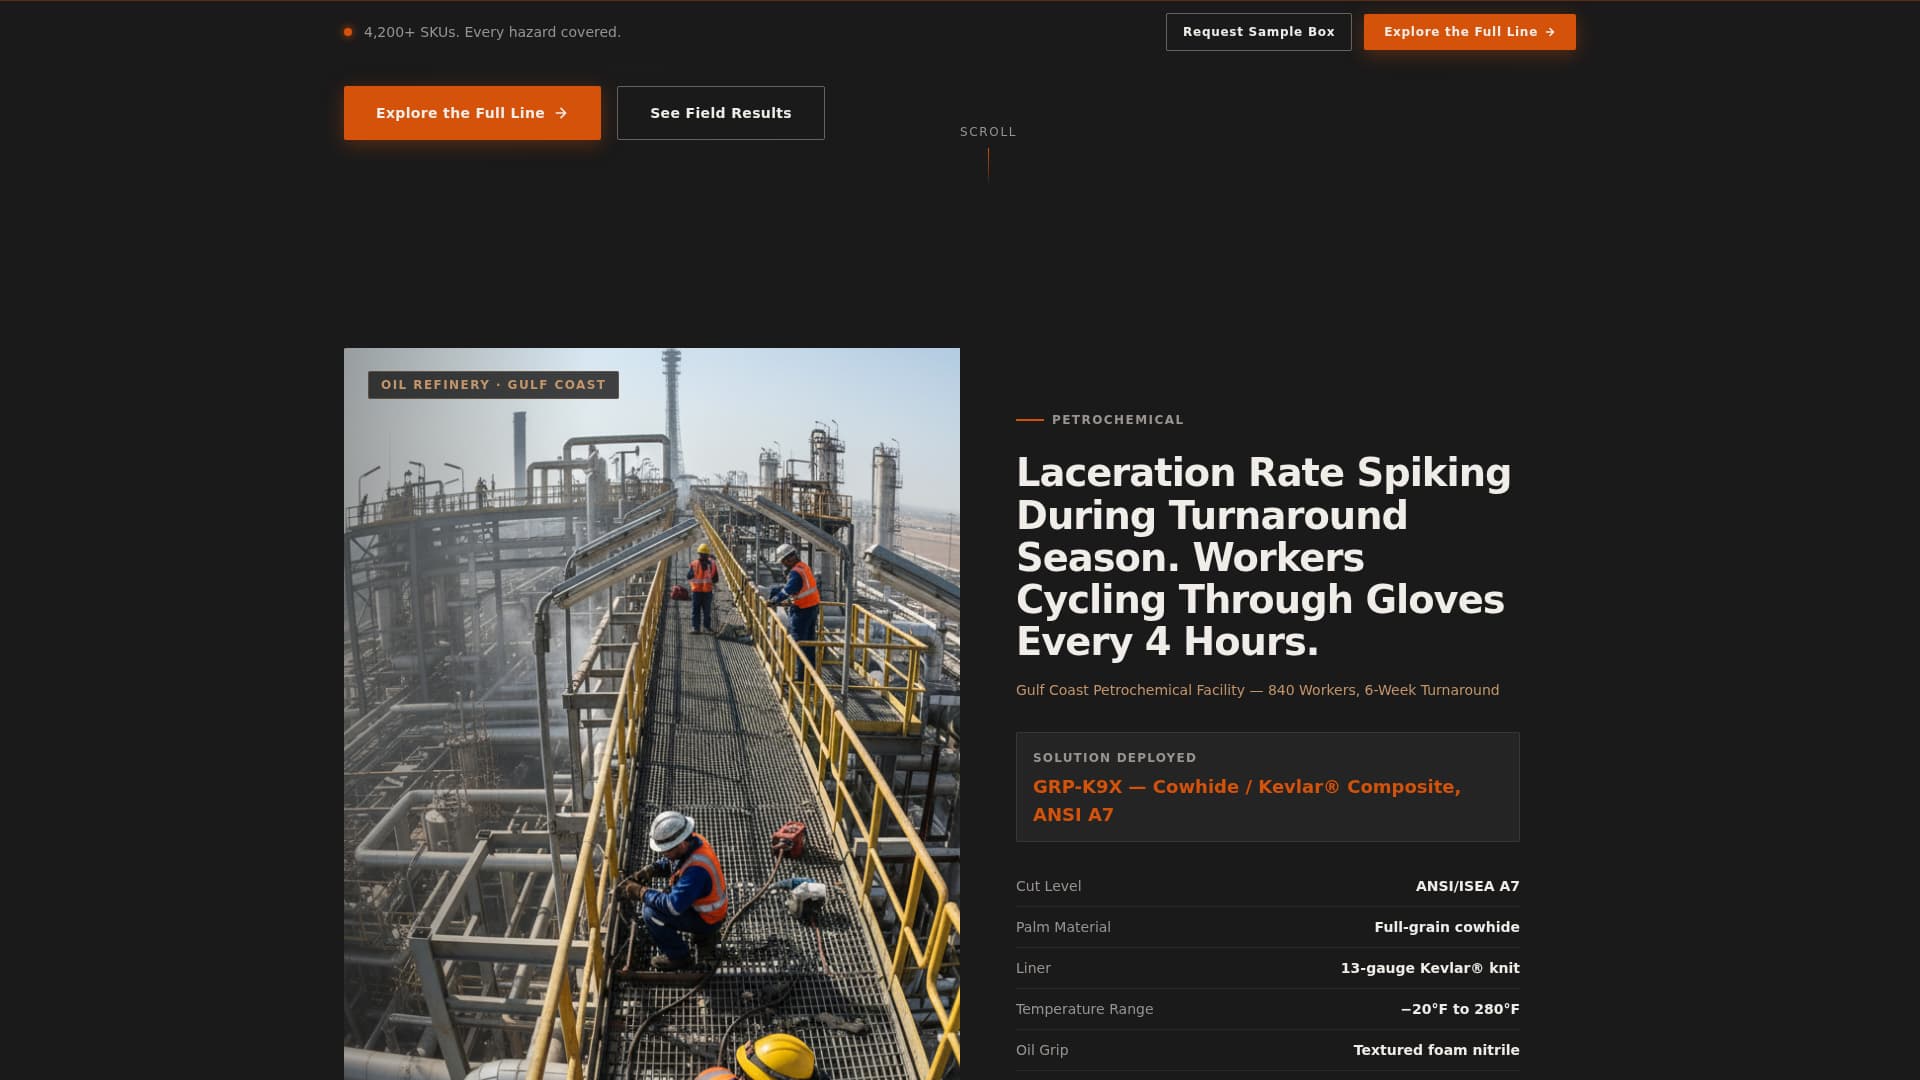Click the Full-grain cowhide palm material value
Screen dimensions: 1920x1080
tap(1446, 927)
